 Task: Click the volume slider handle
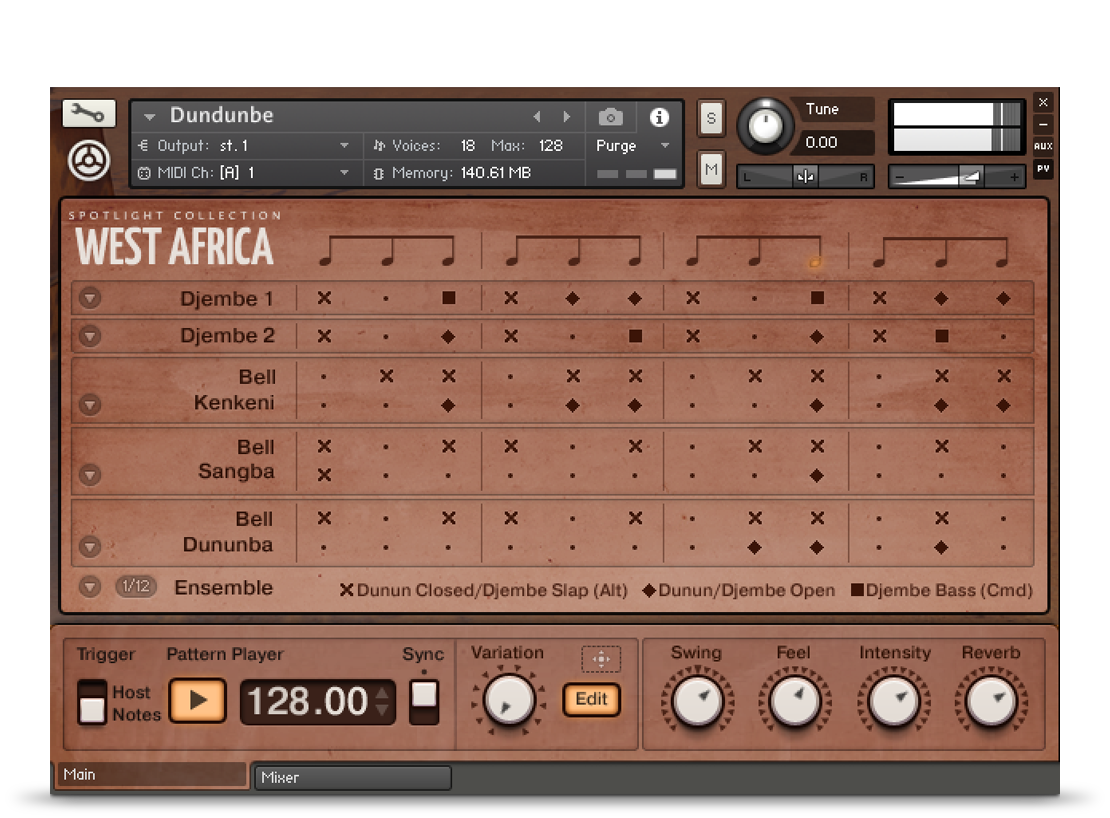pyautogui.click(x=970, y=176)
